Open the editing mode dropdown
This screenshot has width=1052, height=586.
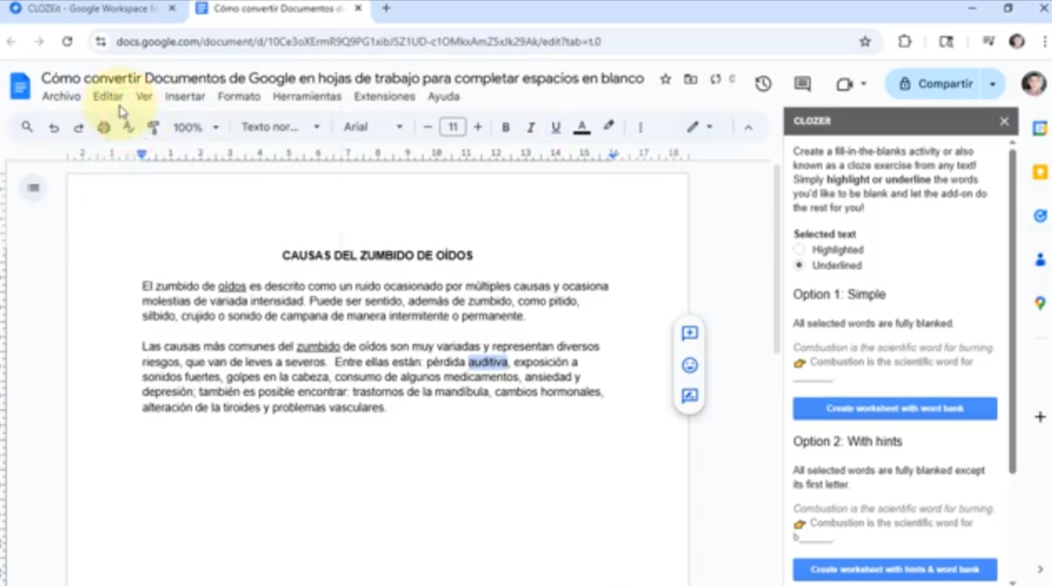[x=699, y=127]
